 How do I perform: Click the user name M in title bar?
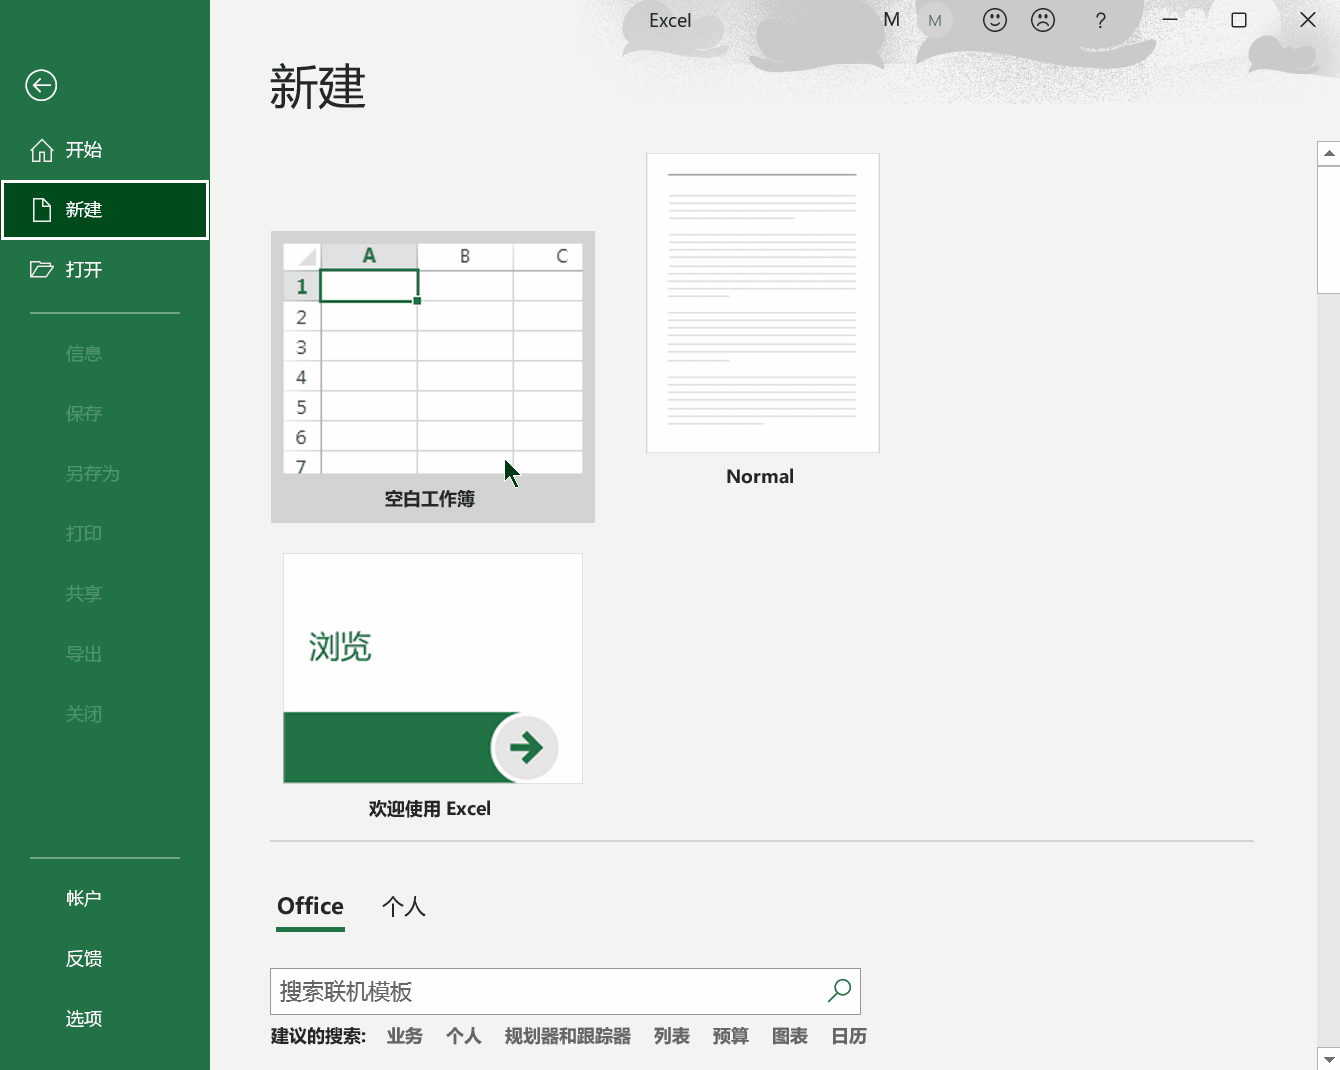pos(892,19)
